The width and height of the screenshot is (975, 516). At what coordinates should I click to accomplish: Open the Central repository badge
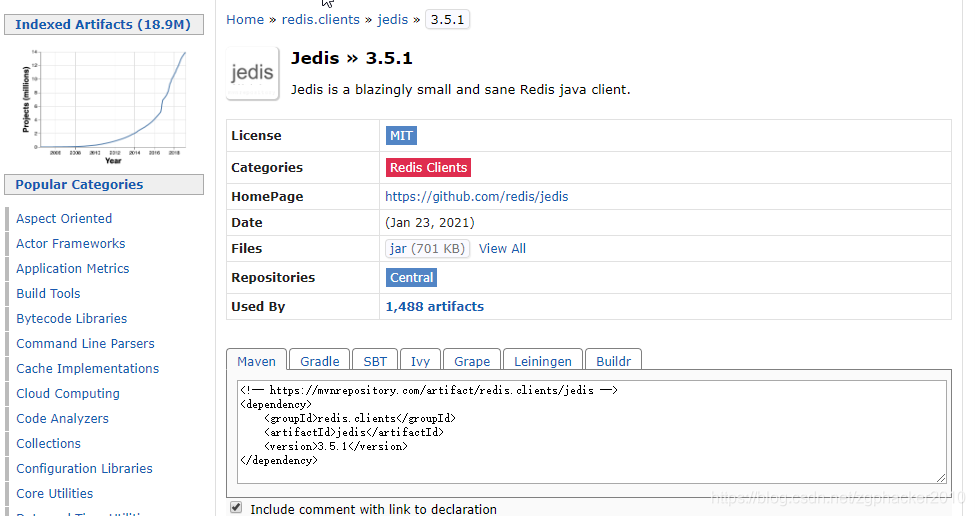pyautogui.click(x=412, y=278)
